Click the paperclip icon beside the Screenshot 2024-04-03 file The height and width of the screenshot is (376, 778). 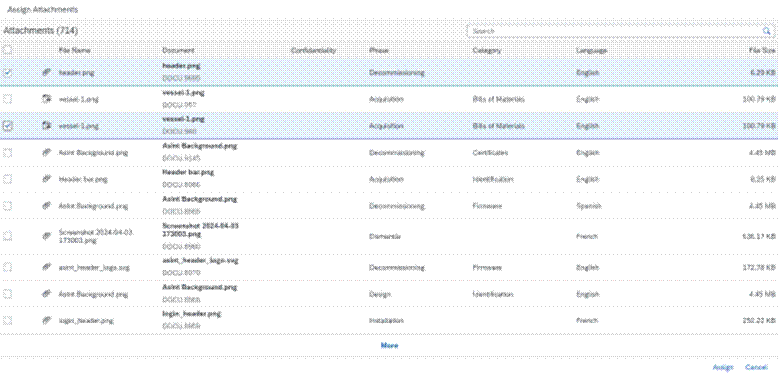coord(47,236)
